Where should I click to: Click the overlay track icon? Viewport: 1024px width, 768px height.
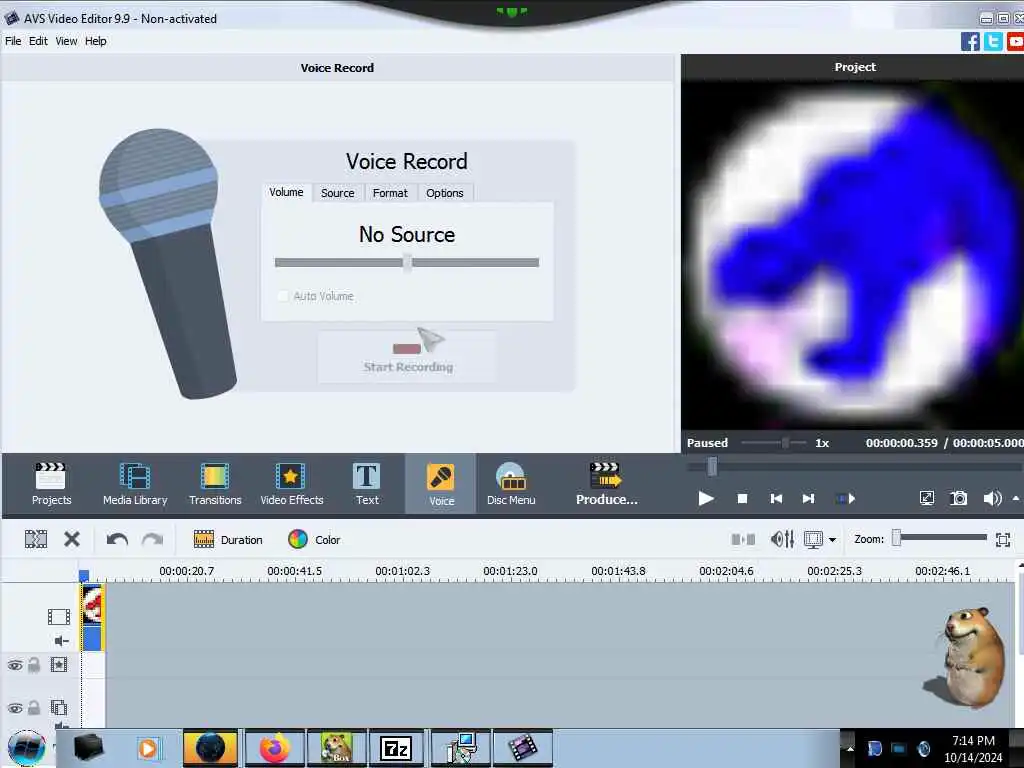[59, 707]
